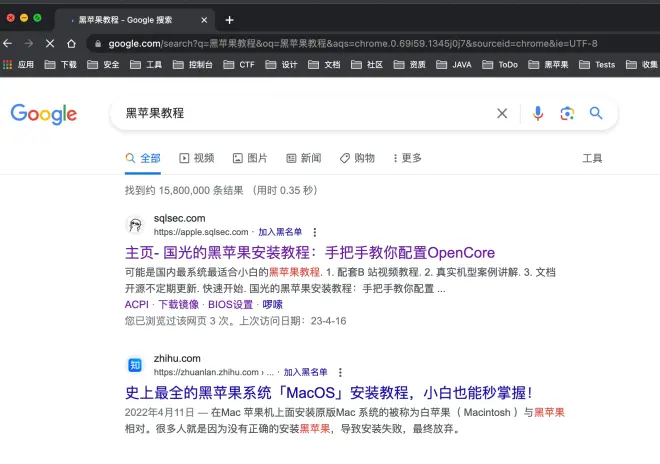This screenshot has width=660, height=464.
Task: Click the lock icon in address bar
Action: [x=98, y=44]
